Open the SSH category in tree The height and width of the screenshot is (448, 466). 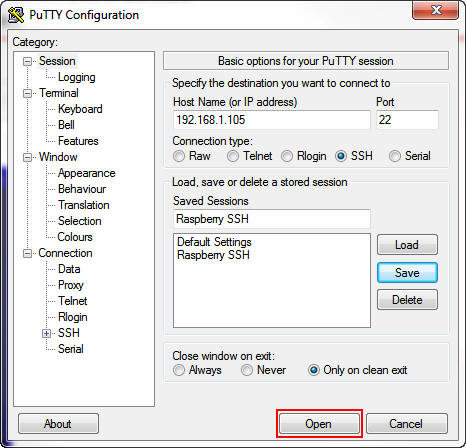[x=68, y=333]
